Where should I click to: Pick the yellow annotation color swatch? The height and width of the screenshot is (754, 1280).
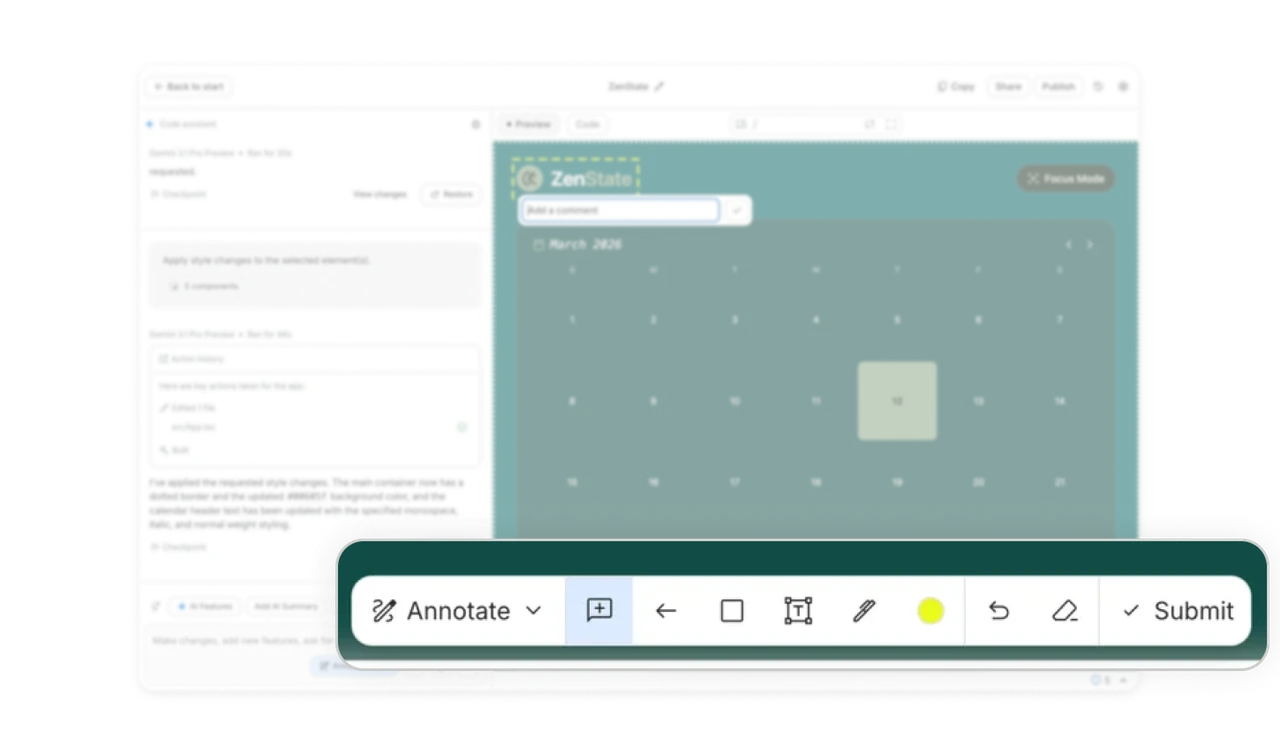point(931,608)
